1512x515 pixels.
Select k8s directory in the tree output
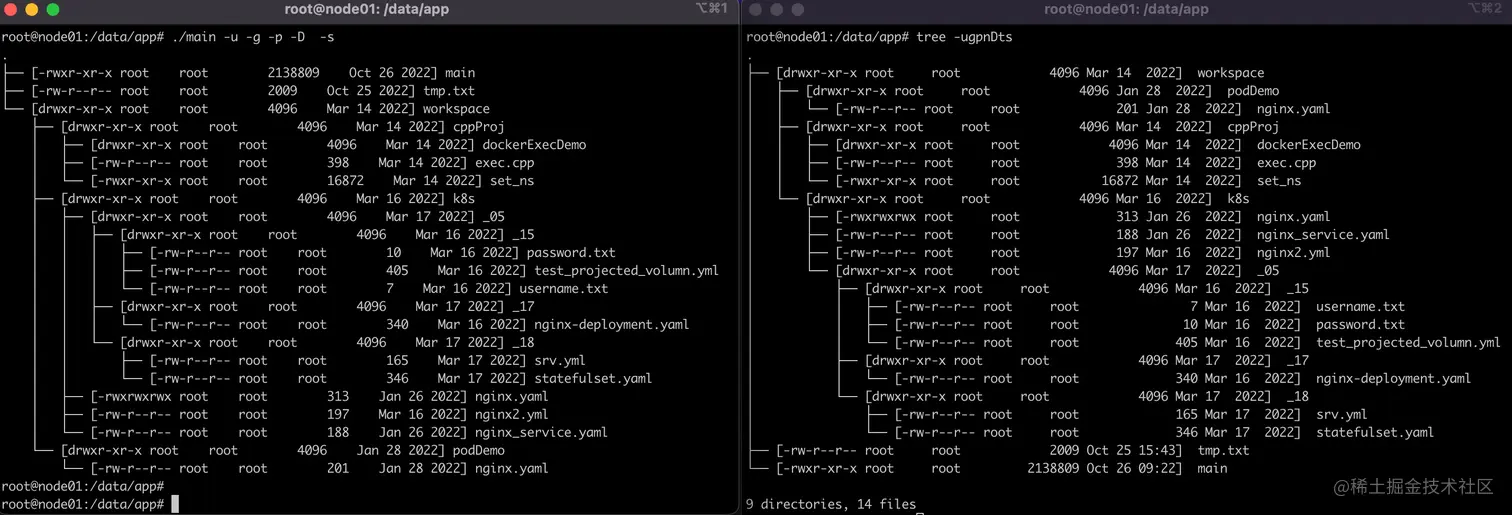click(1238, 199)
